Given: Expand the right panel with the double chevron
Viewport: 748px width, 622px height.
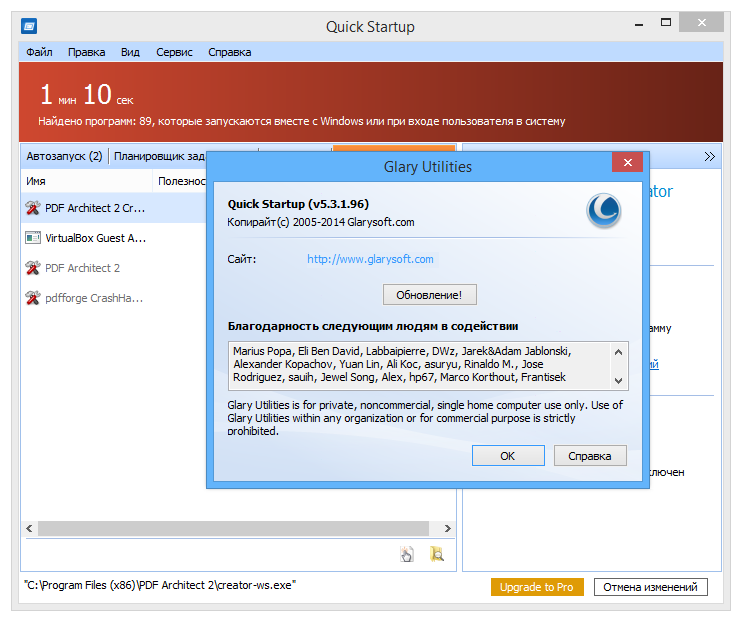Looking at the screenshot, I should coord(709,156).
